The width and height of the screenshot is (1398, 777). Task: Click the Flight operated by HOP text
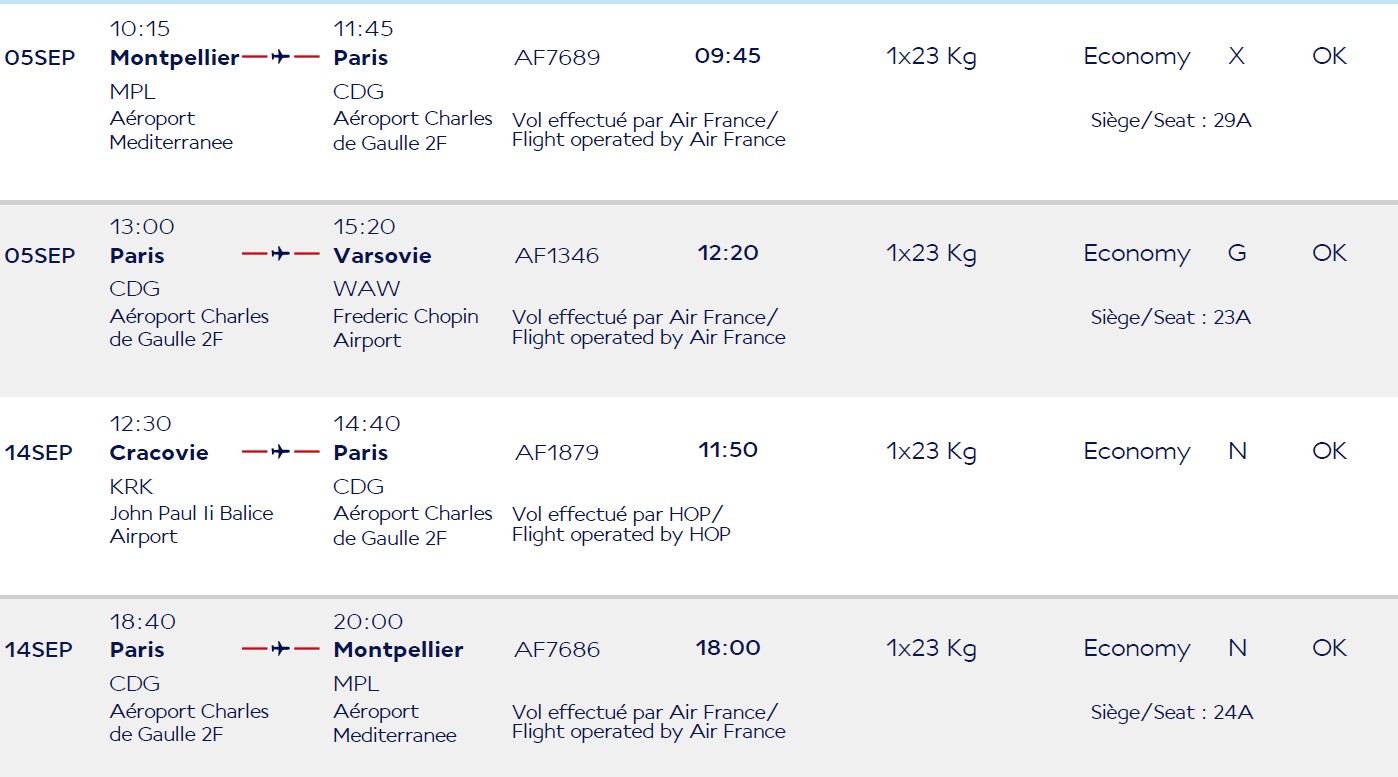click(621, 535)
